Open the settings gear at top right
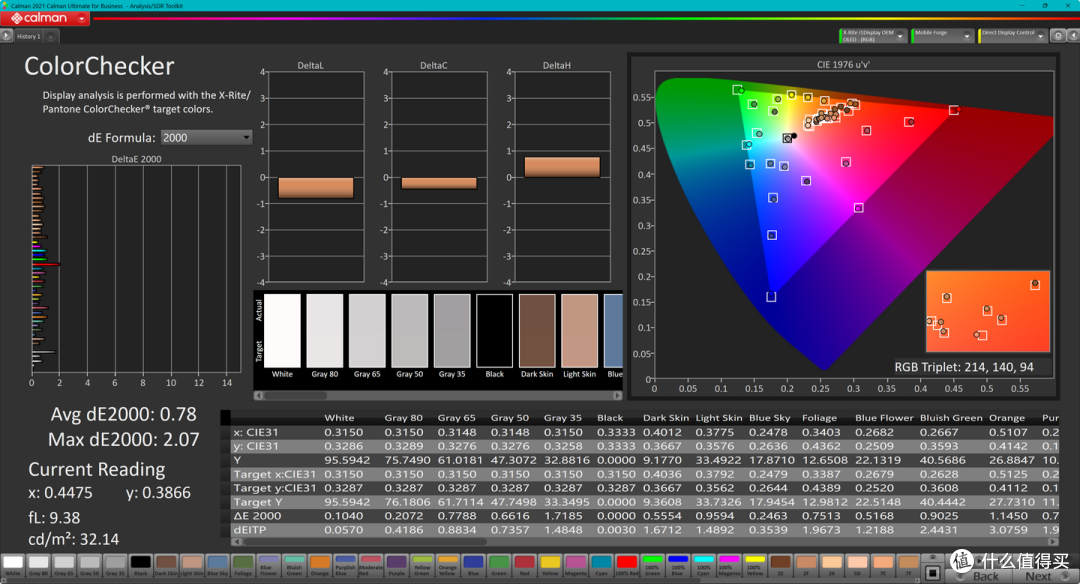This screenshot has height=584, width=1080. [1058, 36]
